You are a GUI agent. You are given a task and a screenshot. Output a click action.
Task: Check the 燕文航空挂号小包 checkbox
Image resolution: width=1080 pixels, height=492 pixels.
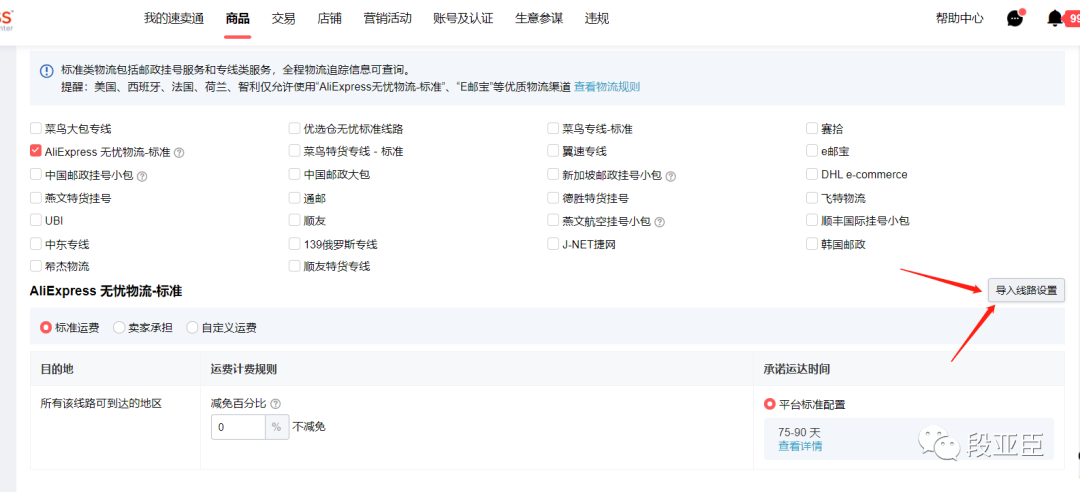(x=553, y=221)
